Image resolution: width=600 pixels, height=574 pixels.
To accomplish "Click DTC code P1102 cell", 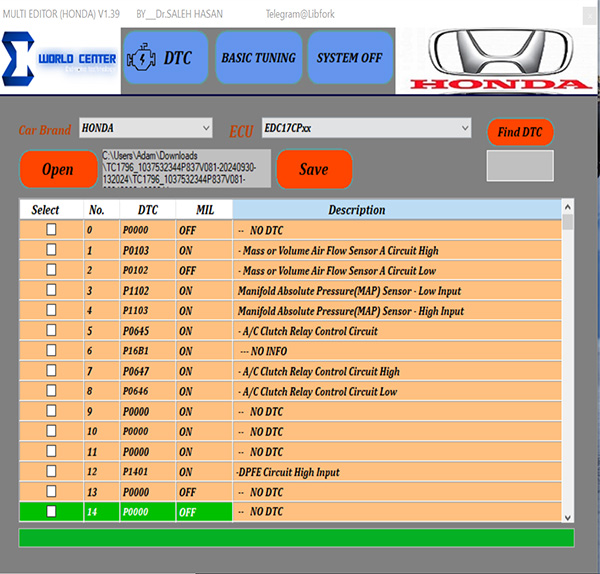I will 148,290.
